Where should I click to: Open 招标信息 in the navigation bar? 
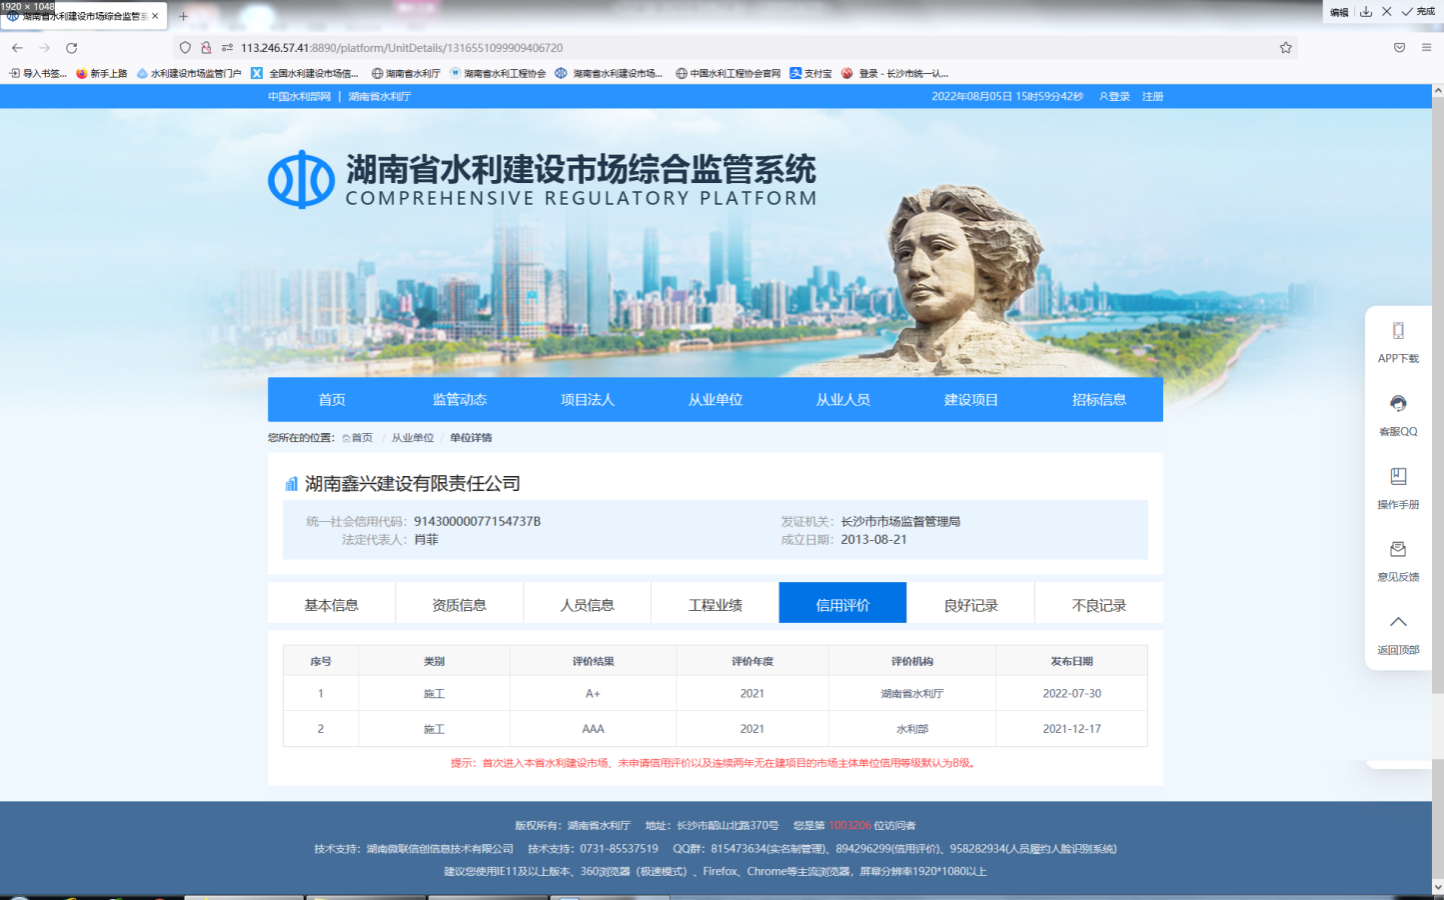(x=1098, y=400)
